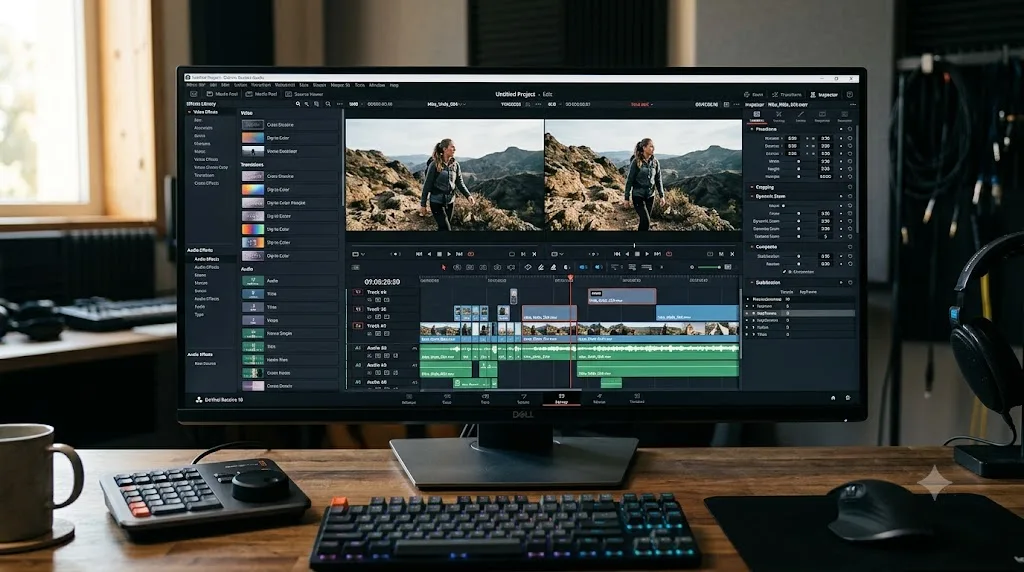The width and height of the screenshot is (1024, 572).
Task: Jump to timeline start in right viewer
Action: click(617, 254)
